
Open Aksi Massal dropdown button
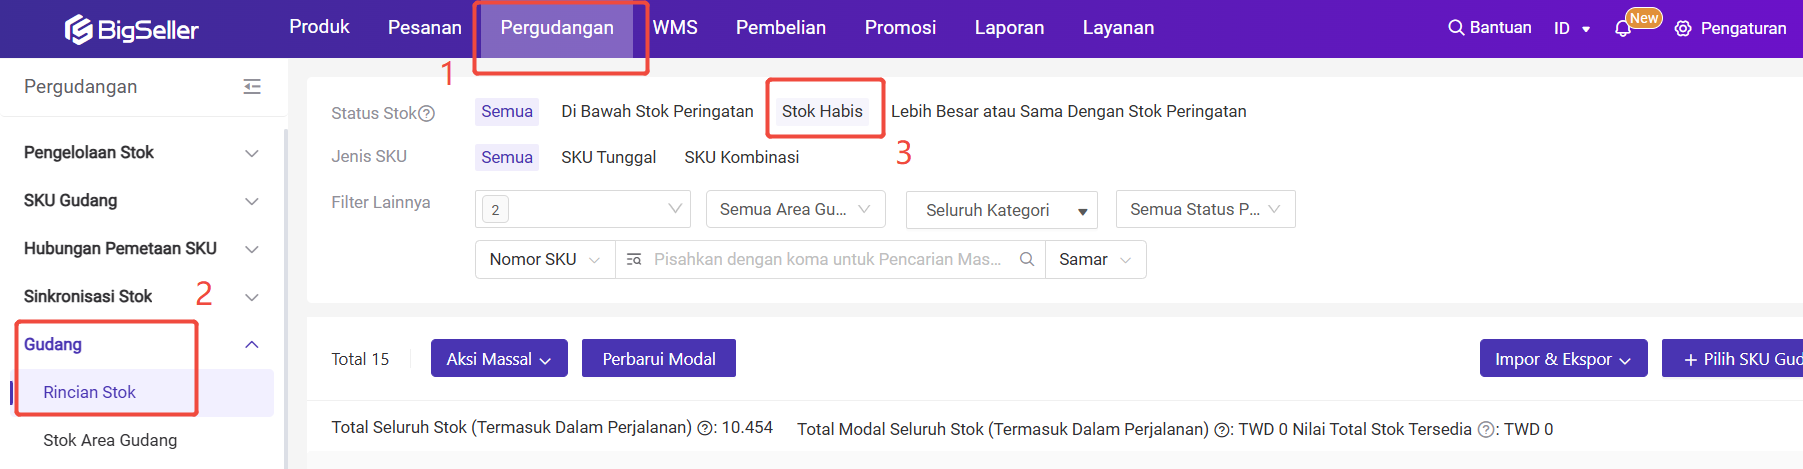coord(499,358)
